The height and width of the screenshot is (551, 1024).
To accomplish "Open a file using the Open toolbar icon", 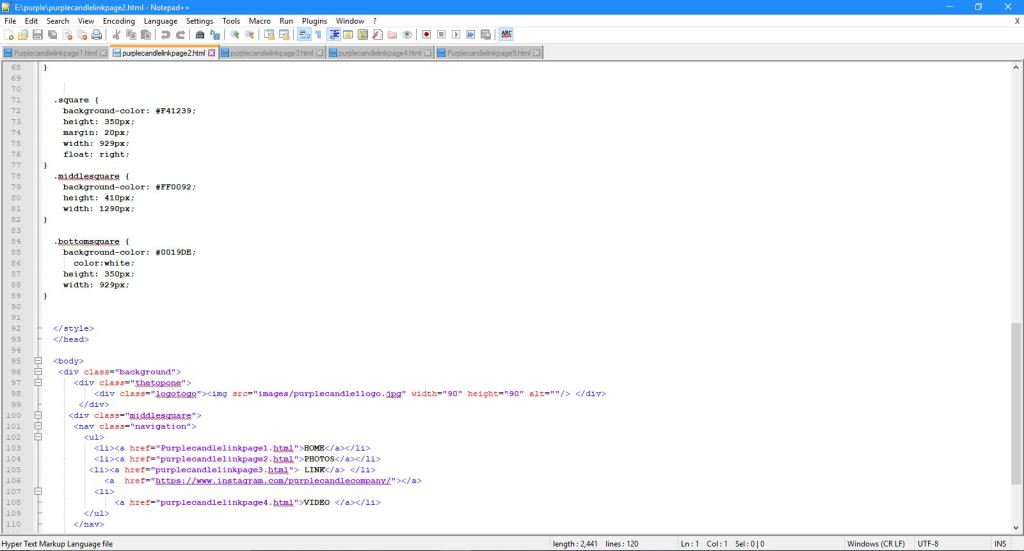I will click(23, 34).
